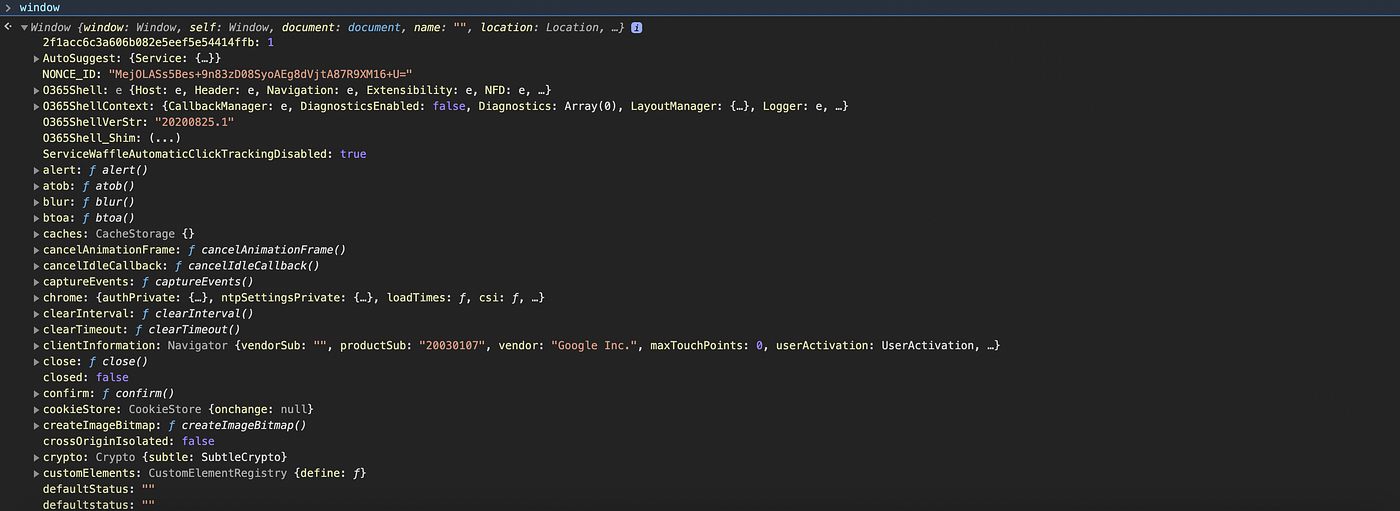This screenshot has width=1400, height=511.
Task: Expand the close function entry
Action: (x=36, y=362)
